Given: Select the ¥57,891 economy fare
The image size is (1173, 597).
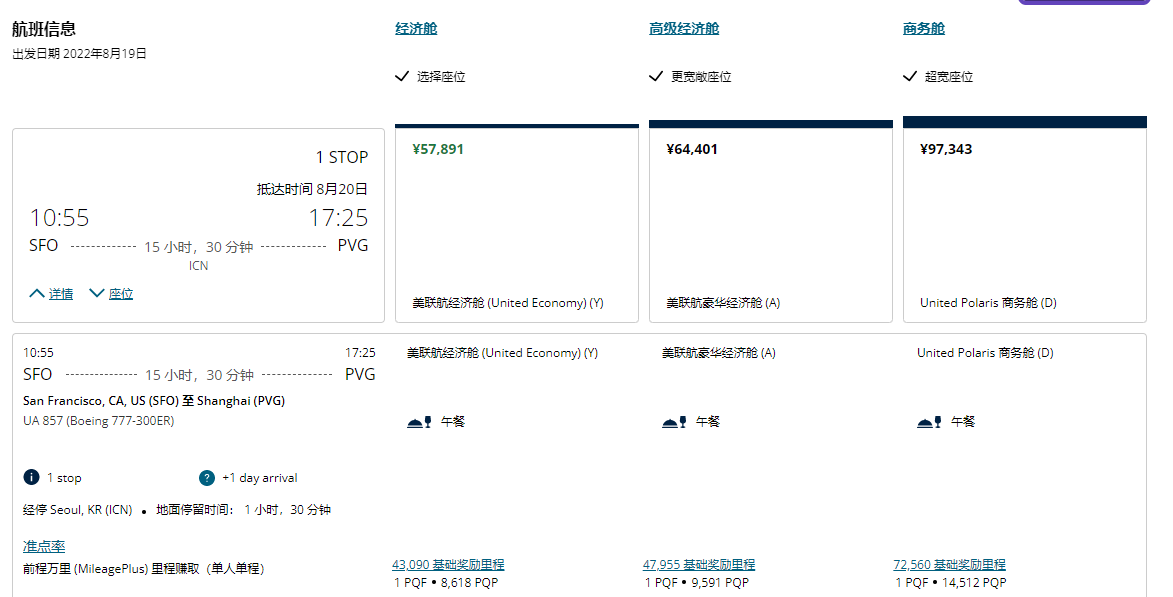Looking at the screenshot, I should tap(517, 224).
